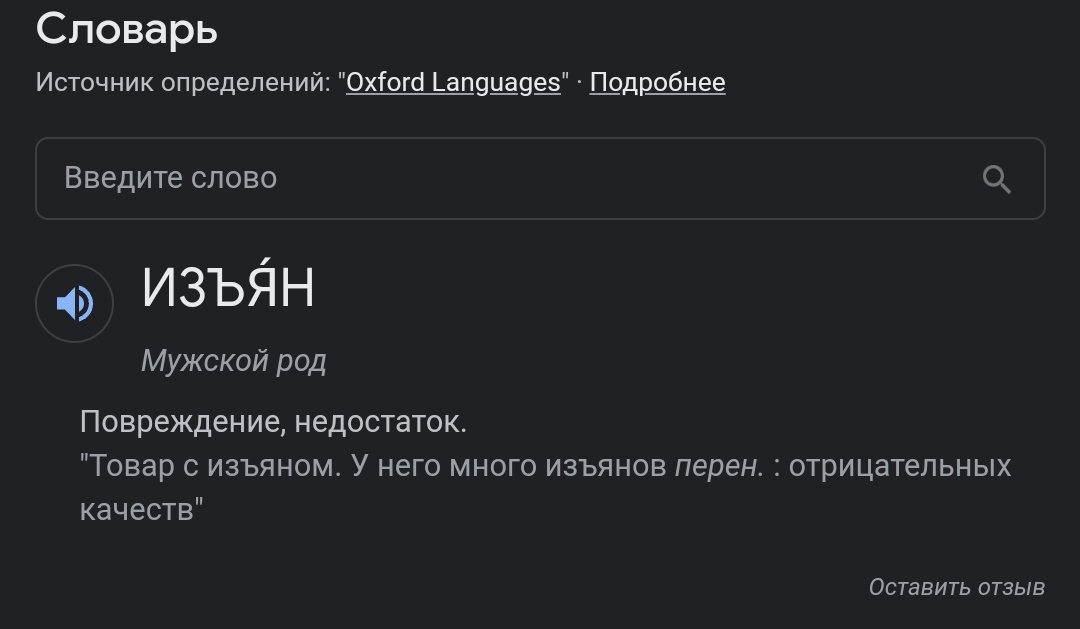Click the word род in gender label
The width and height of the screenshot is (1080, 629).
(301, 362)
